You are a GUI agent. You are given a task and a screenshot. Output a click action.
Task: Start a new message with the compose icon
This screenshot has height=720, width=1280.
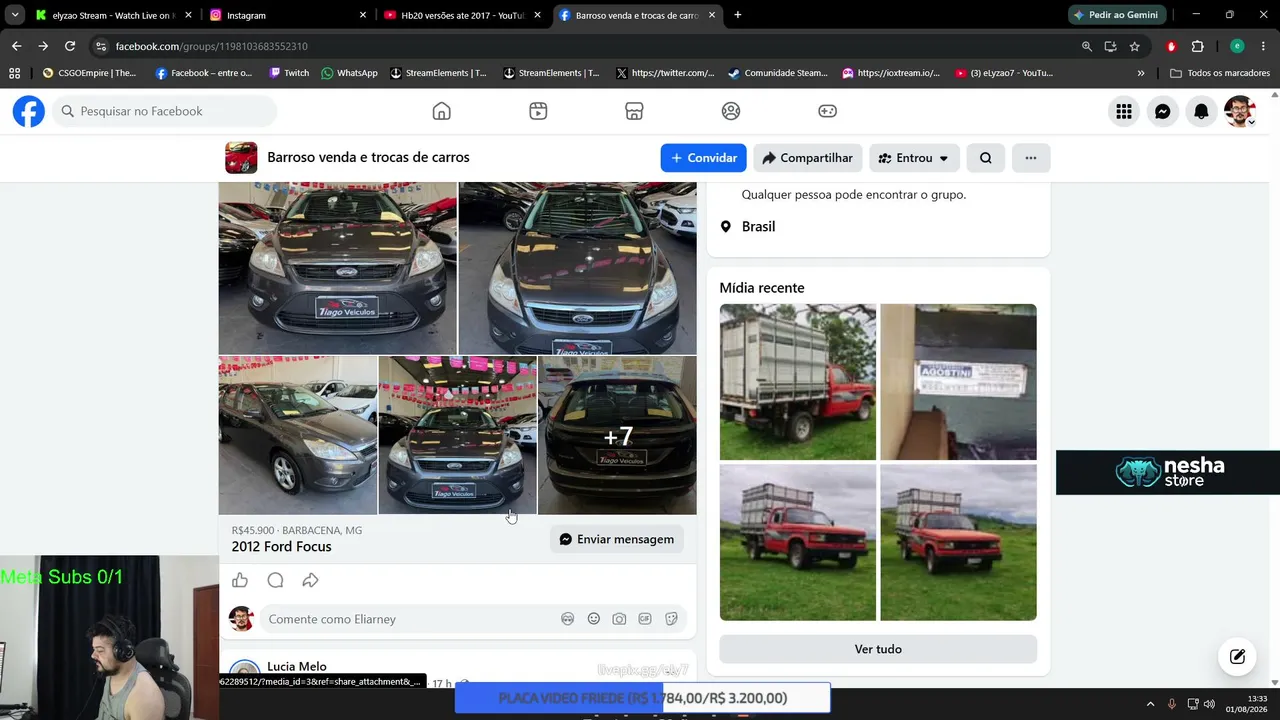(x=1237, y=657)
